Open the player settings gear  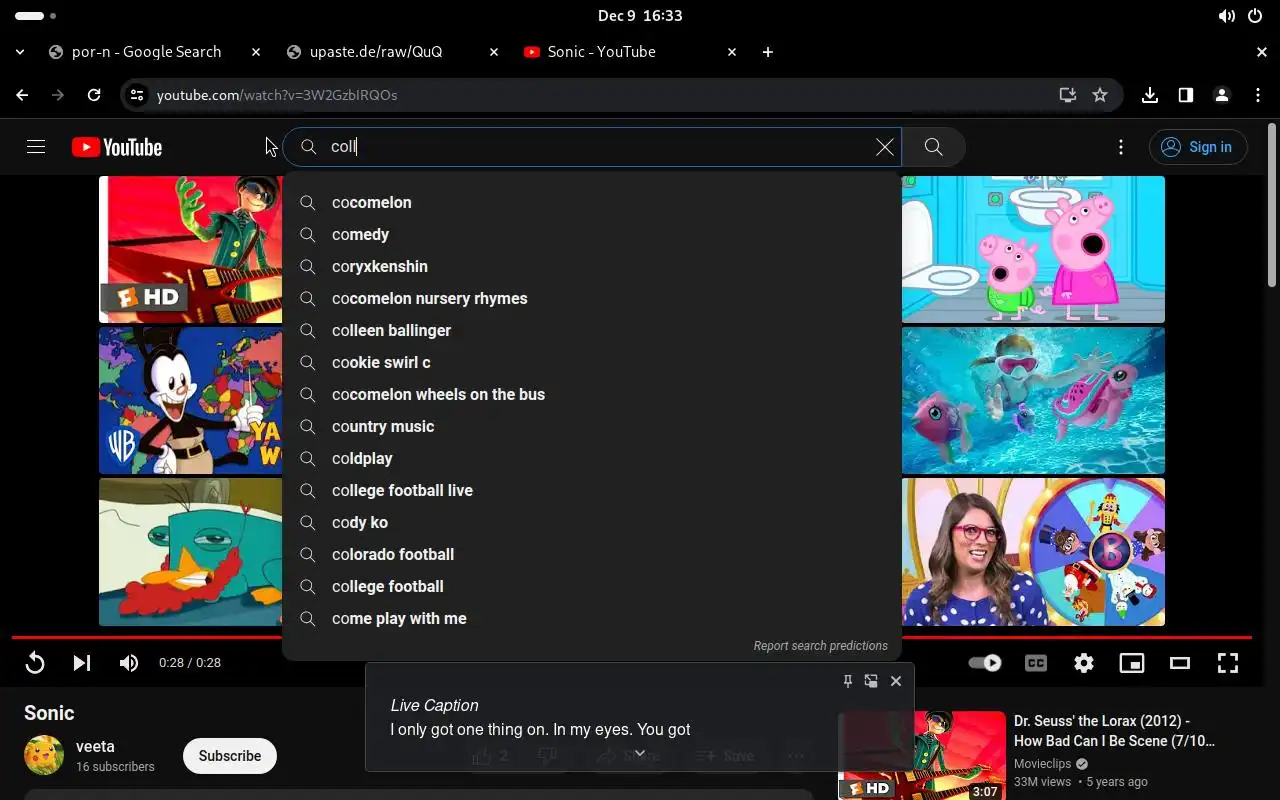(1084, 663)
